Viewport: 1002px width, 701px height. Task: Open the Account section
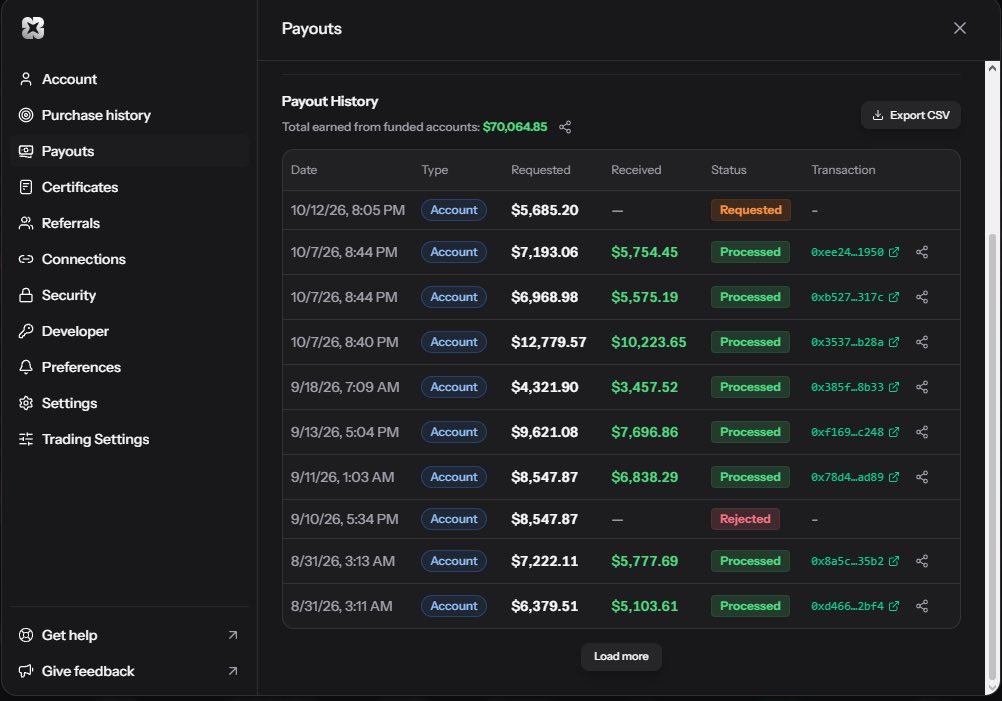130,79
